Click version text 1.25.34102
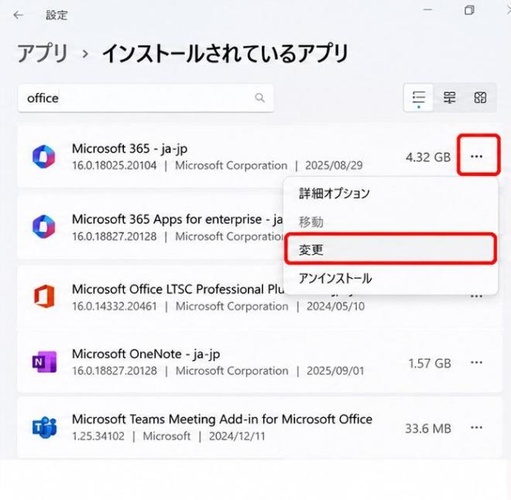Image resolution: width=511 pixels, height=500 pixels. (98, 436)
